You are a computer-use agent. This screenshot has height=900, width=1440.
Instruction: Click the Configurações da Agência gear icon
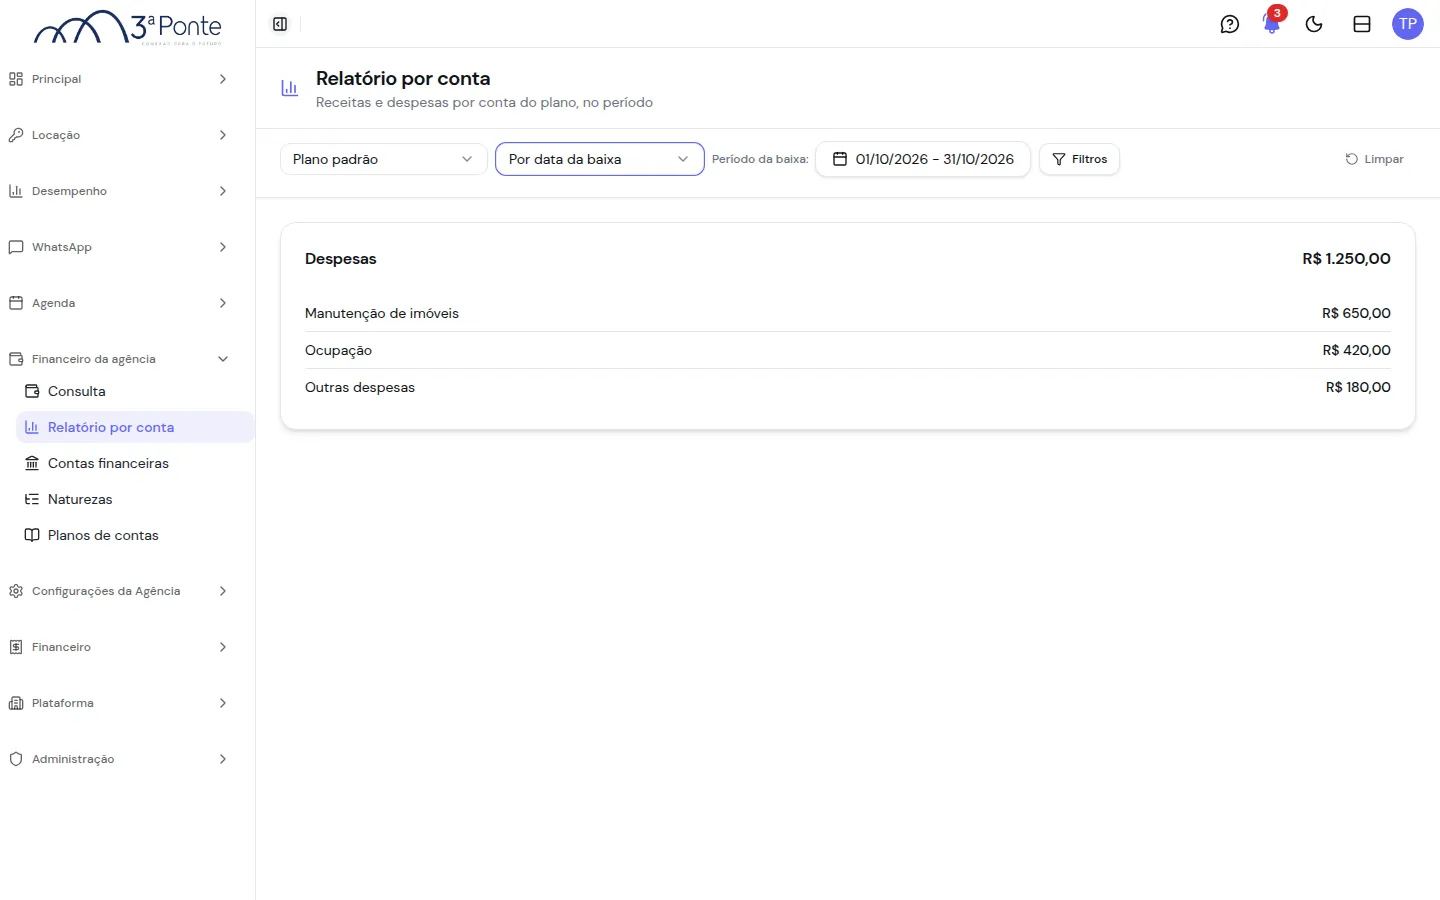[16, 591]
